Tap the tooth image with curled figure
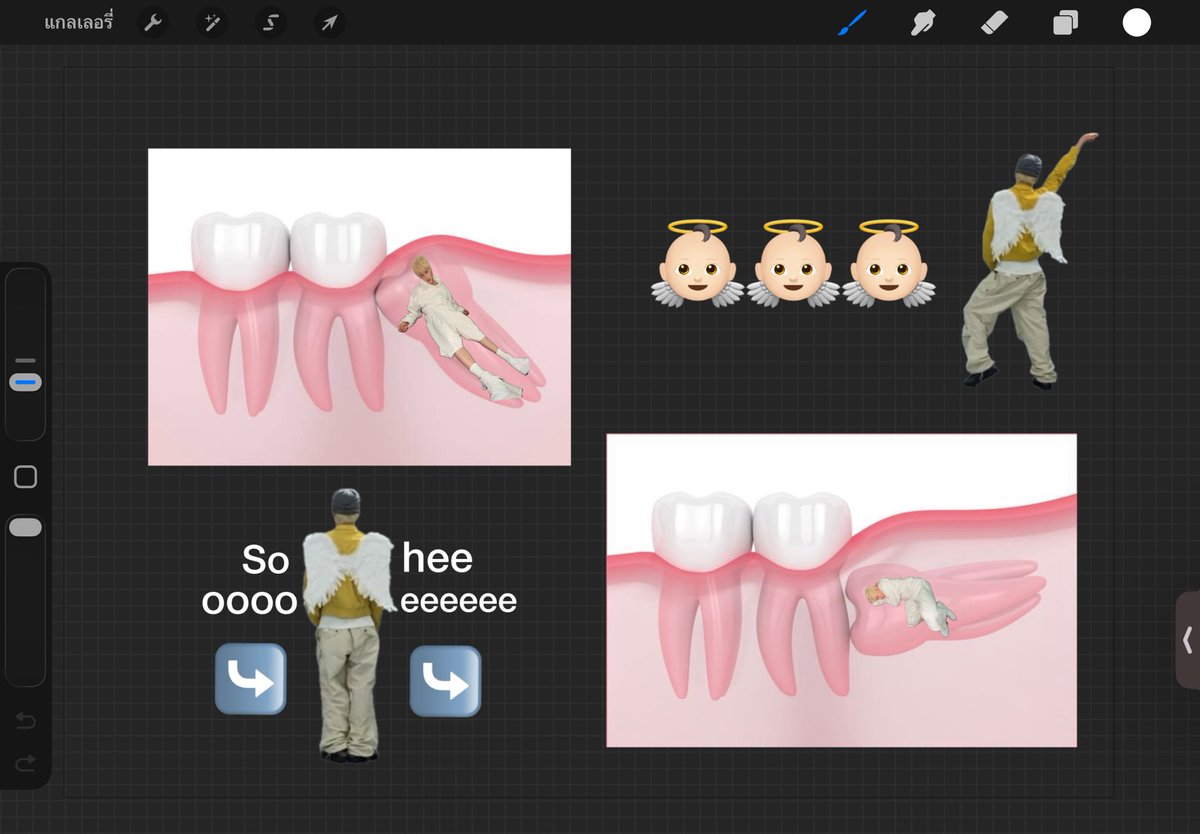The width and height of the screenshot is (1200, 834). (841, 590)
